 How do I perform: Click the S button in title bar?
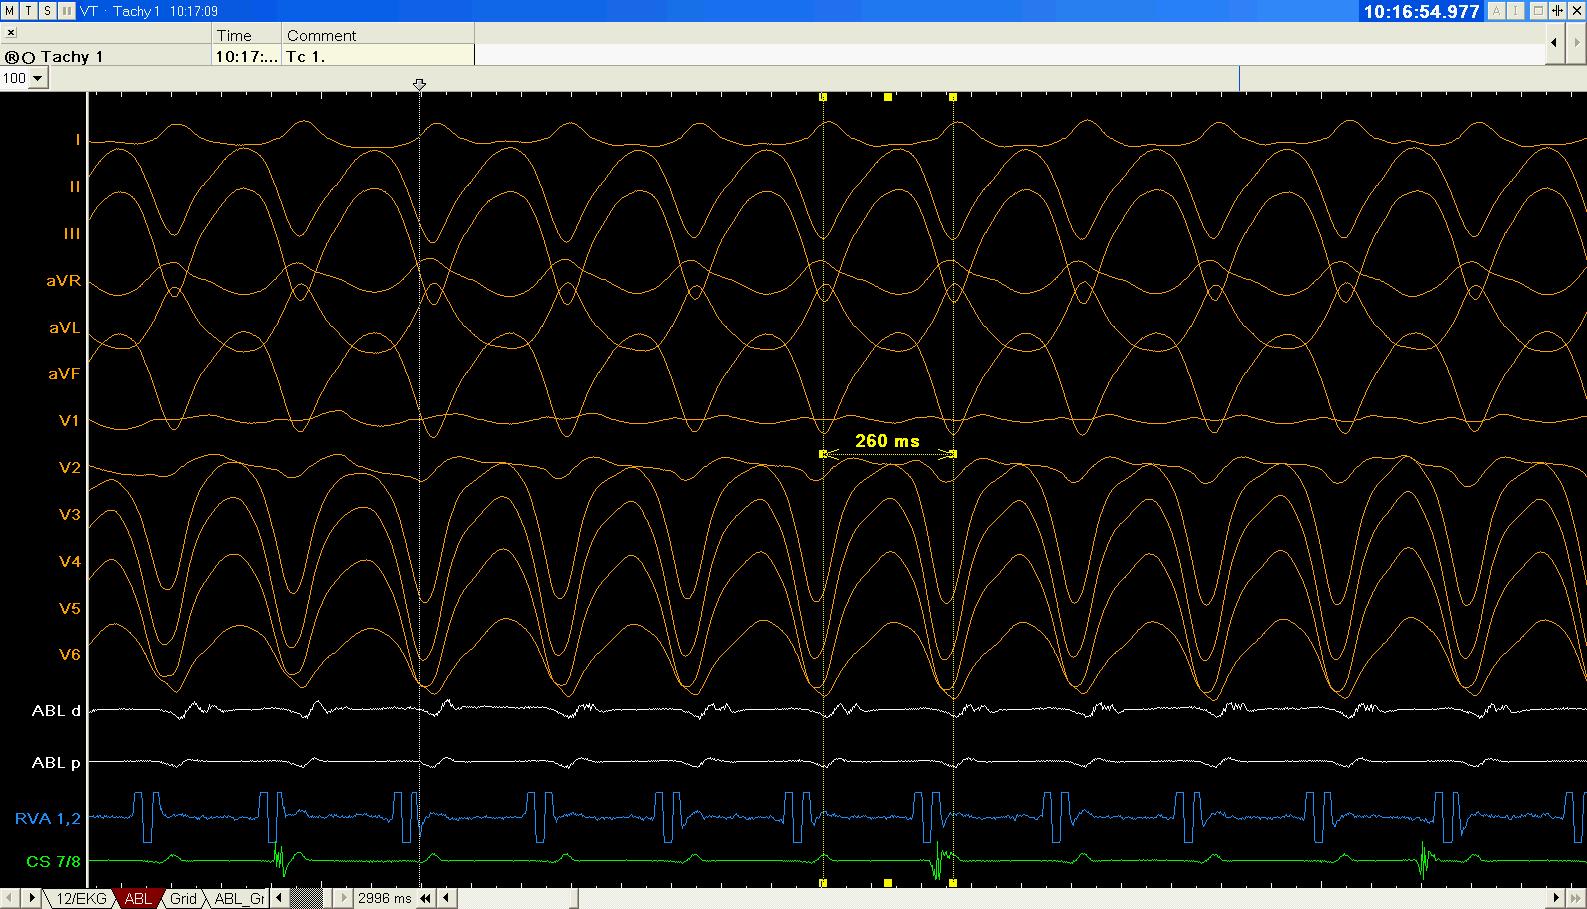pos(47,10)
